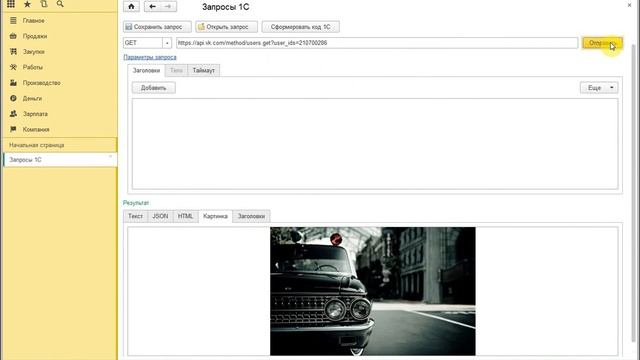This screenshot has width=640, height=360.
Task: Click the vertical scrollbar on right
Action: [x=633, y=192]
